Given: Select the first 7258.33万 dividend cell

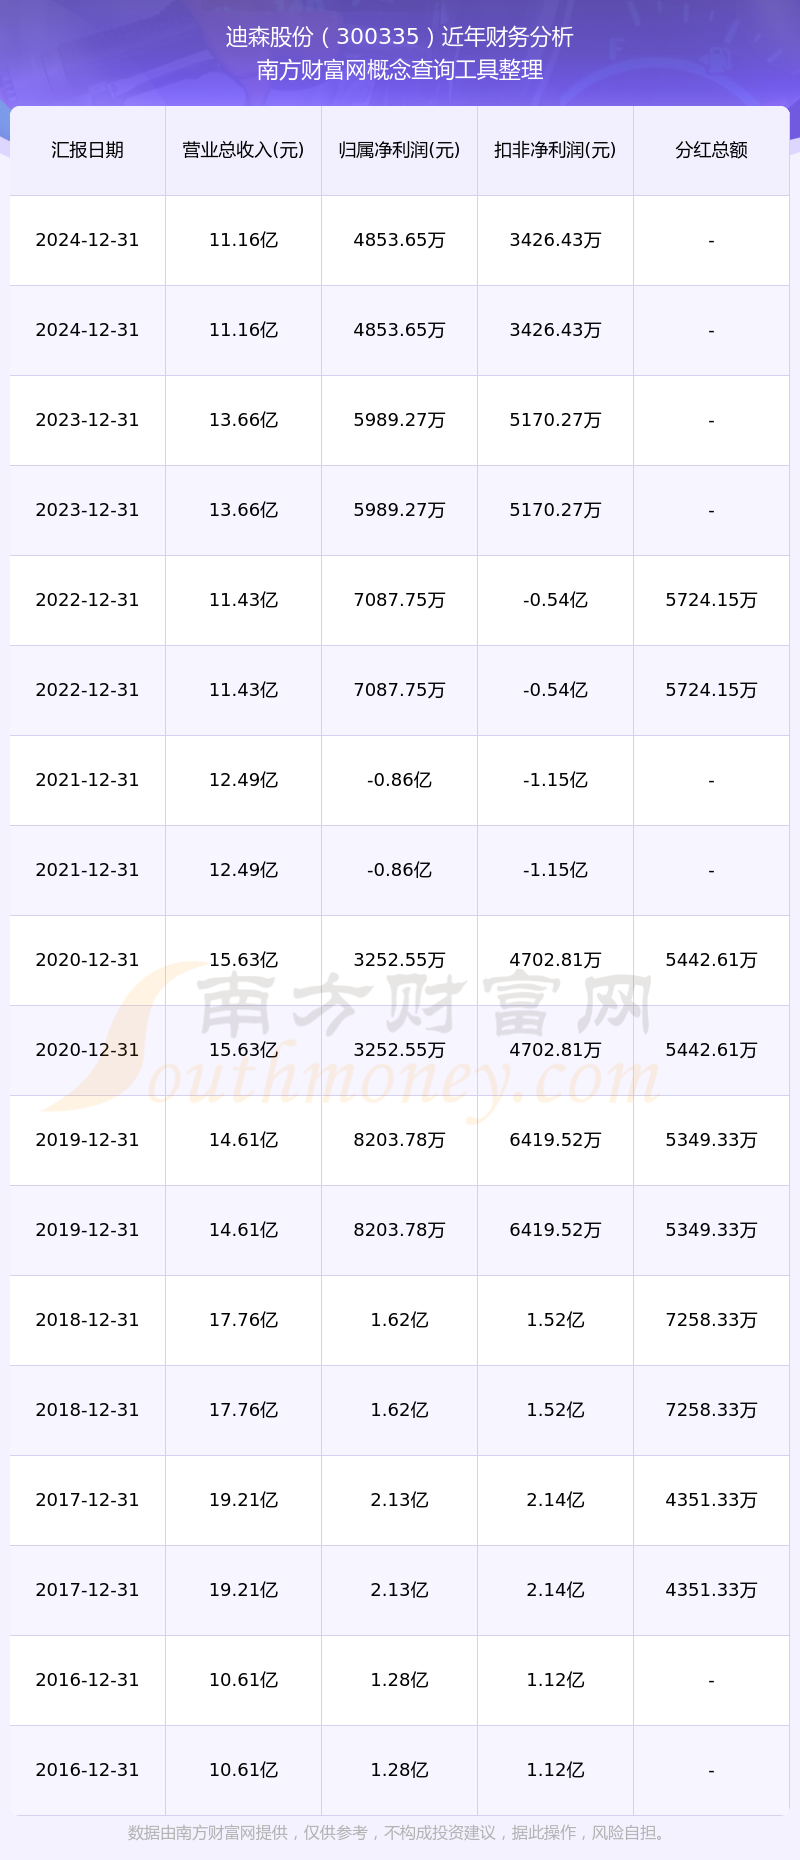Looking at the screenshot, I should click(x=711, y=1320).
